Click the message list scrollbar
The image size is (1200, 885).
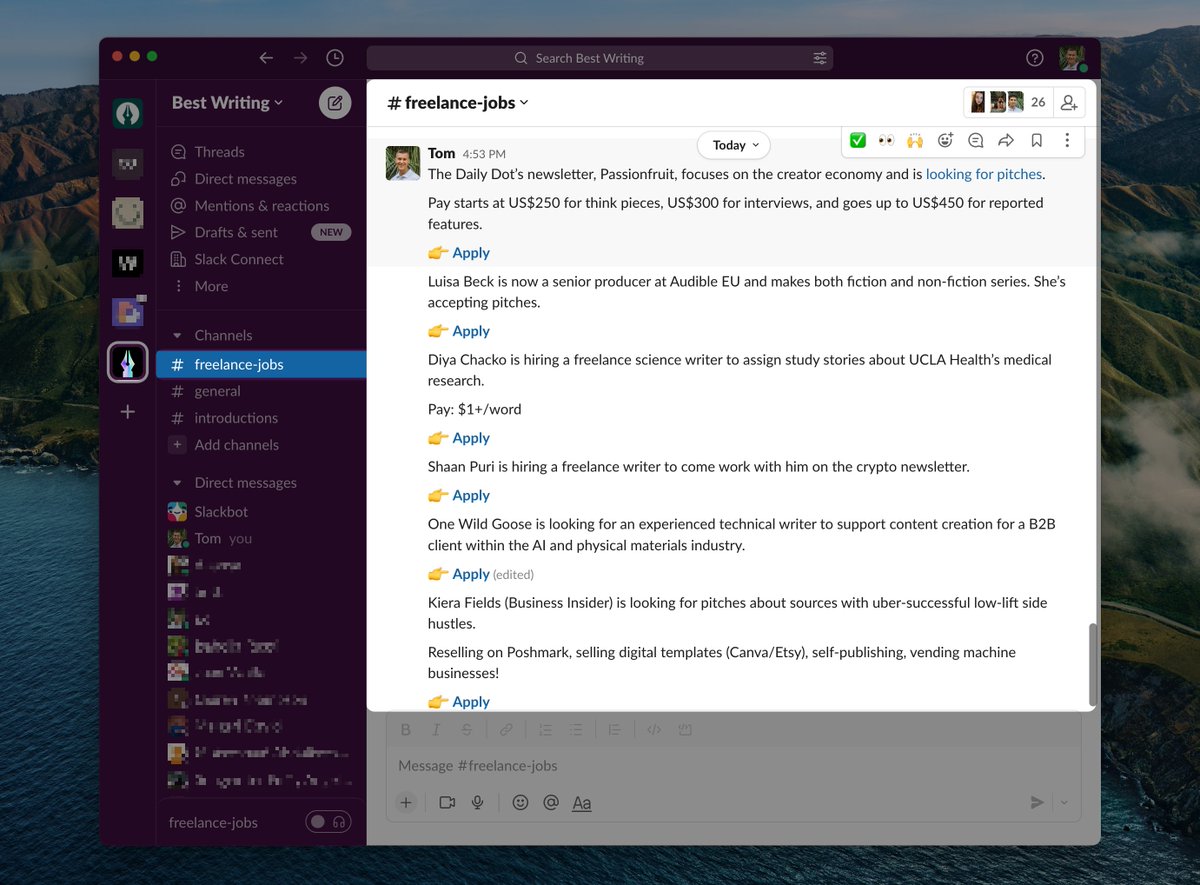click(1092, 664)
